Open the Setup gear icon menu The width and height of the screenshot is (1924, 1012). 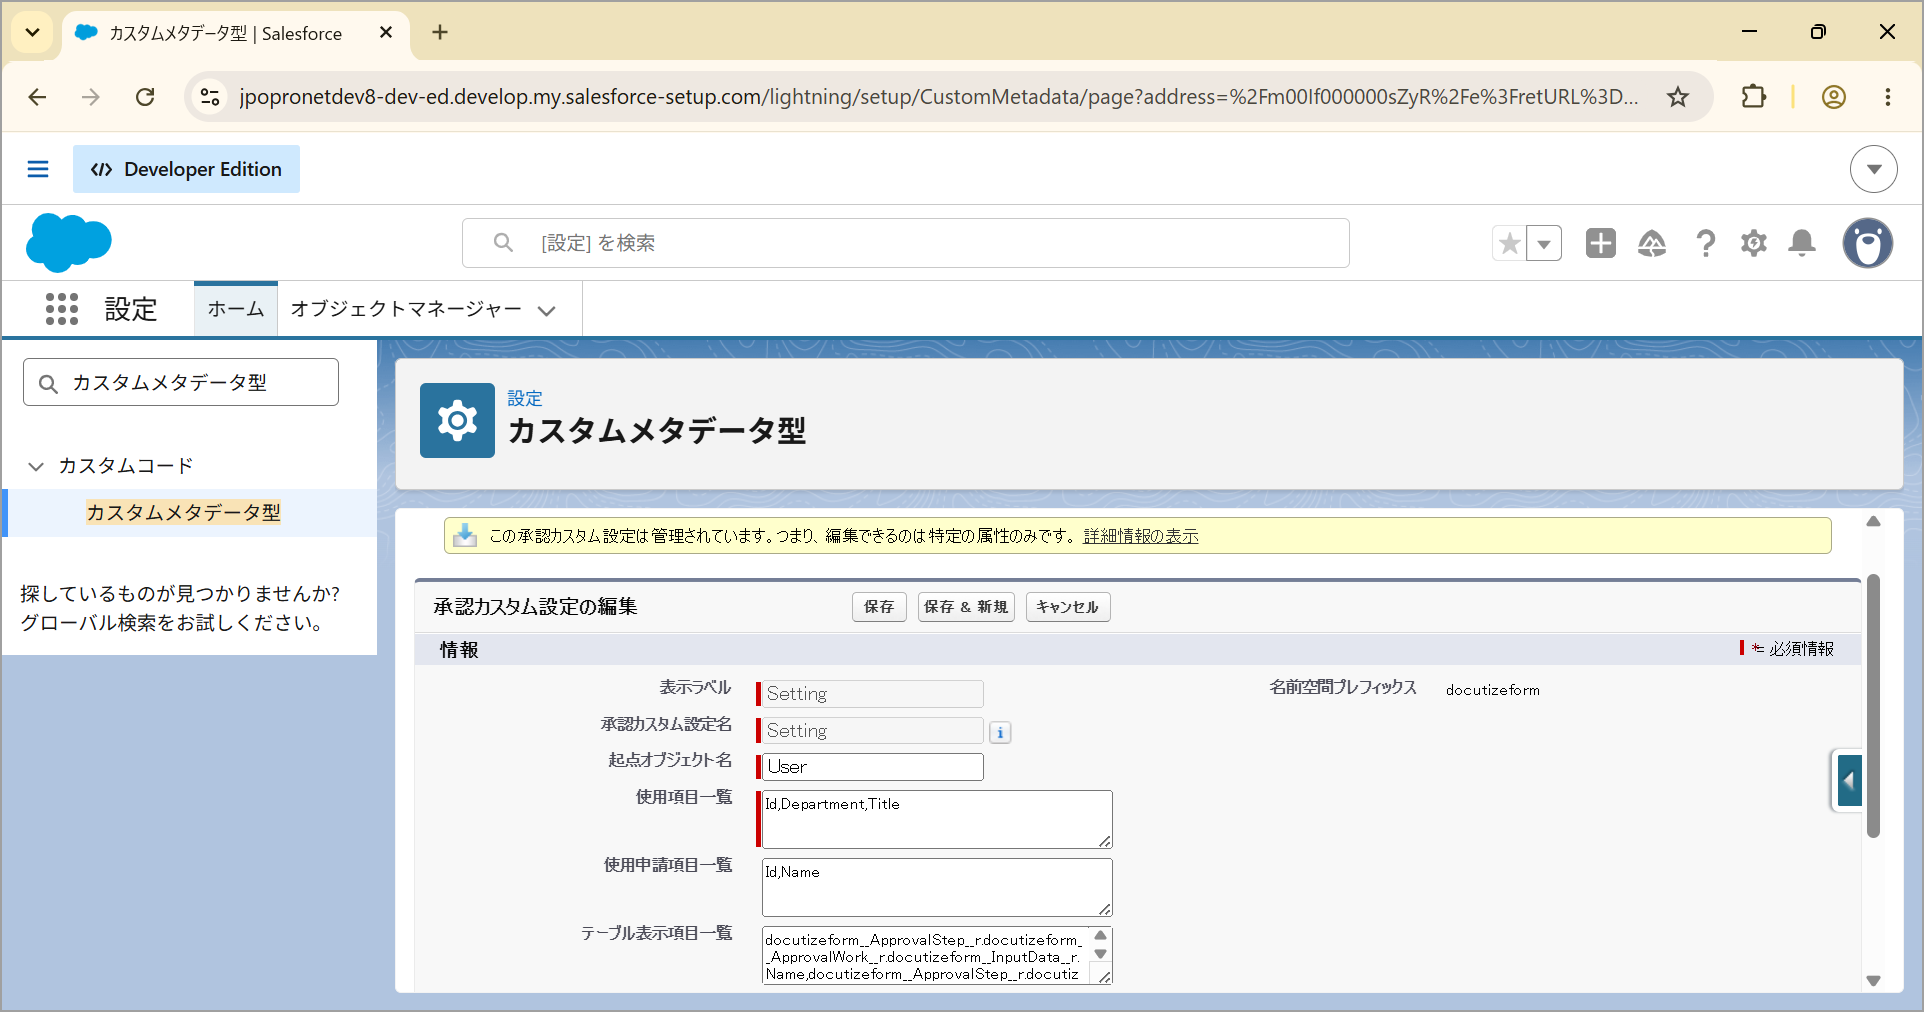[x=1754, y=243]
